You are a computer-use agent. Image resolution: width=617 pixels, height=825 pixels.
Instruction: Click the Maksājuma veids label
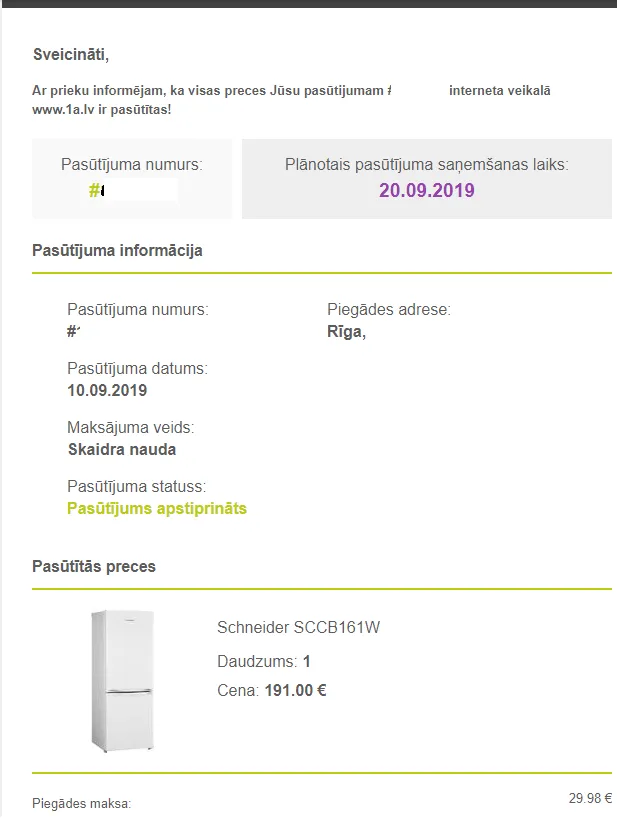point(130,427)
